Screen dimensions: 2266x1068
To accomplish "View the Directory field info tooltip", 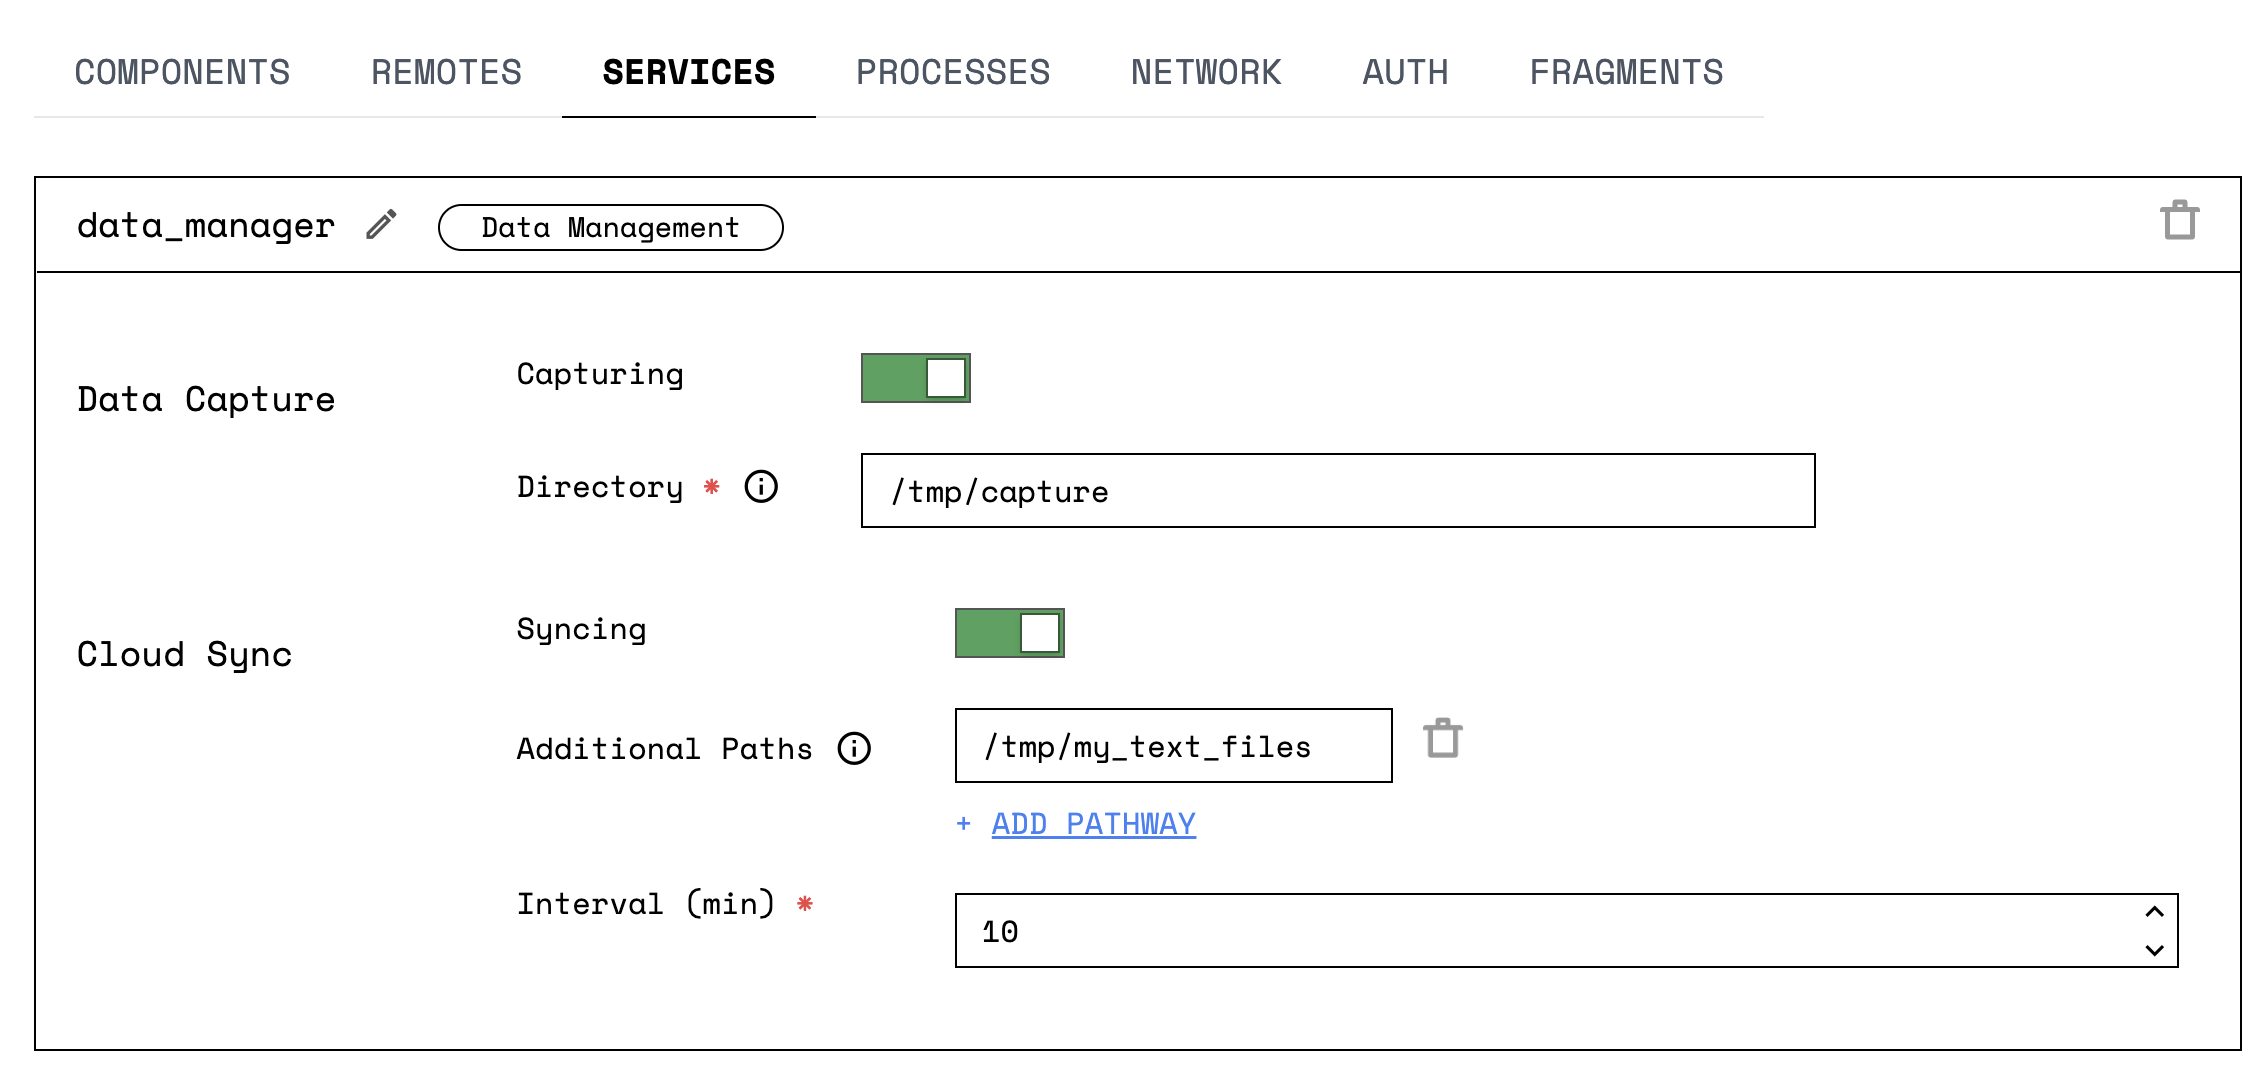I will tap(760, 487).
